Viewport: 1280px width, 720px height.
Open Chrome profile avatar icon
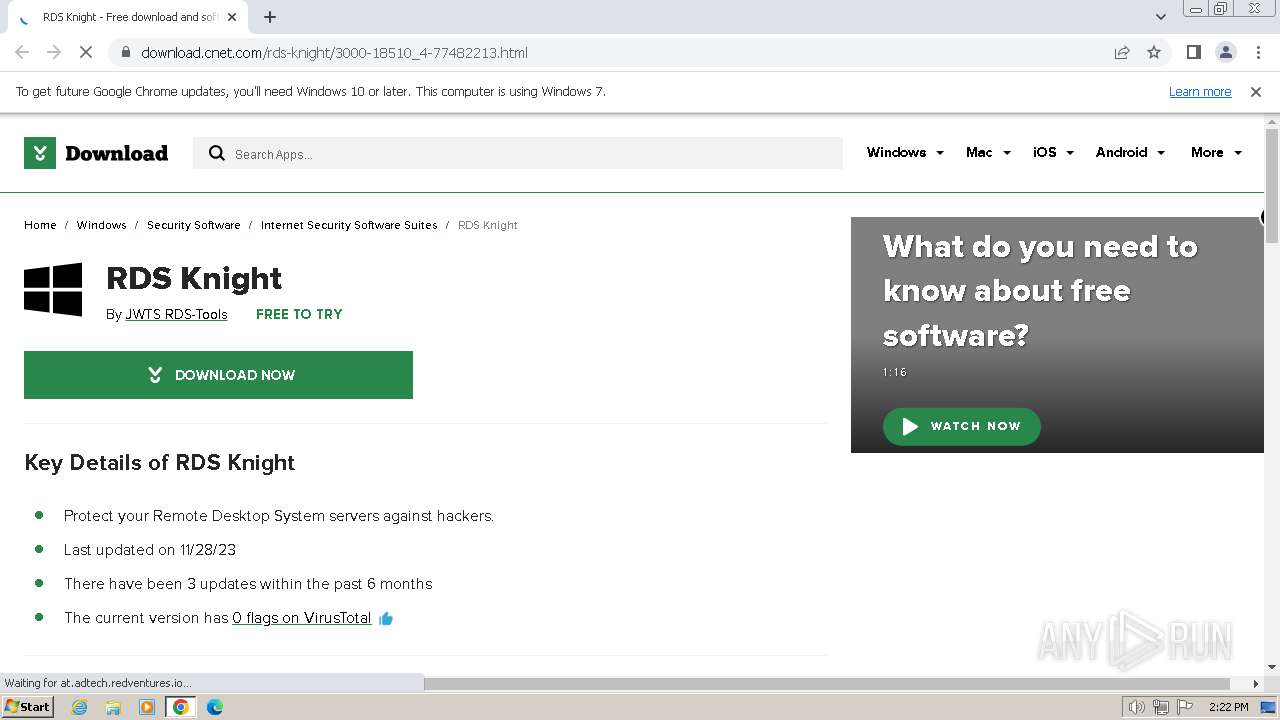(1225, 53)
